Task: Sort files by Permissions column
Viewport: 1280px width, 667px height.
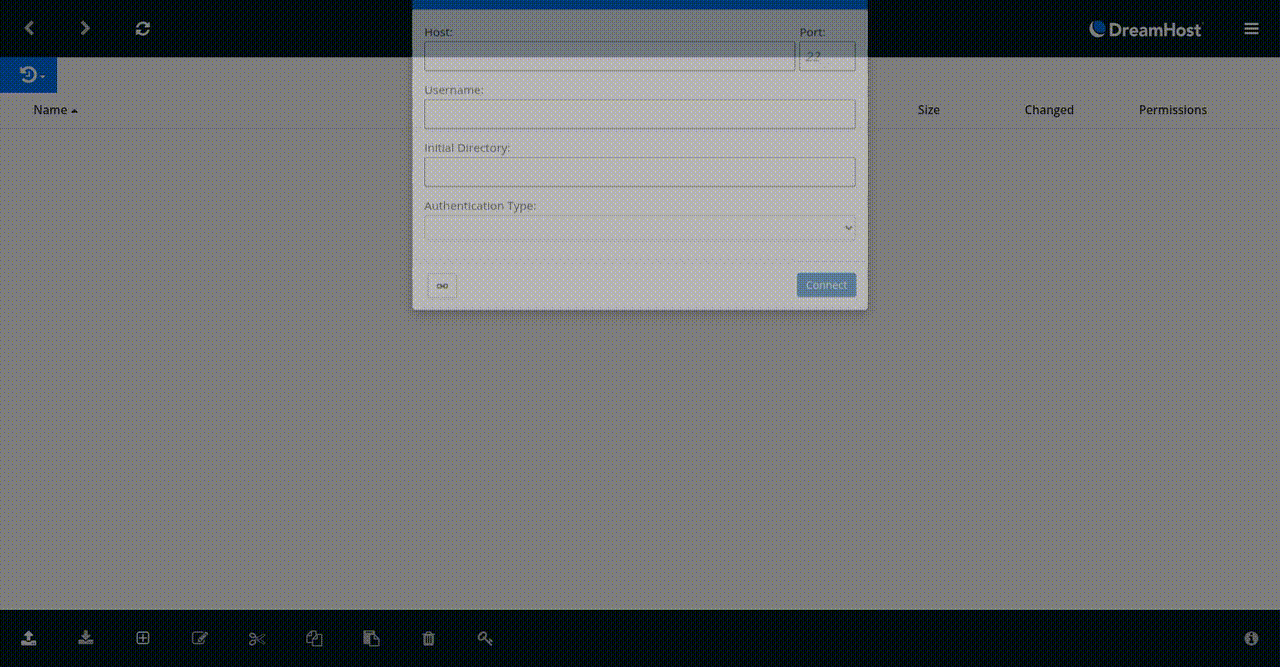Action: tap(1172, 110)
